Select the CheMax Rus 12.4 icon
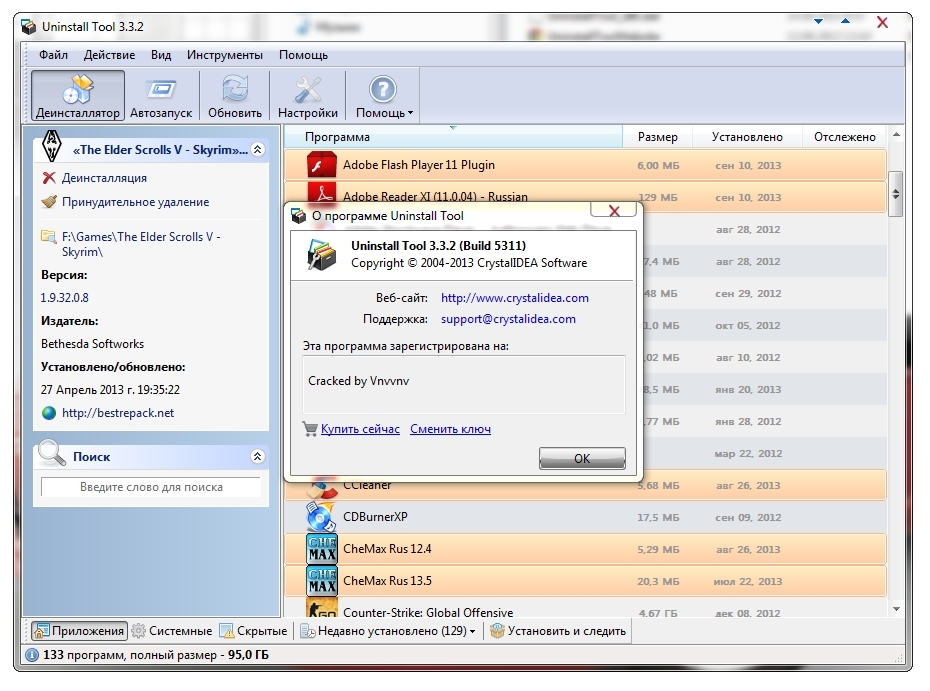This screenshot has height=691, width=930. (x=322, y=549)
